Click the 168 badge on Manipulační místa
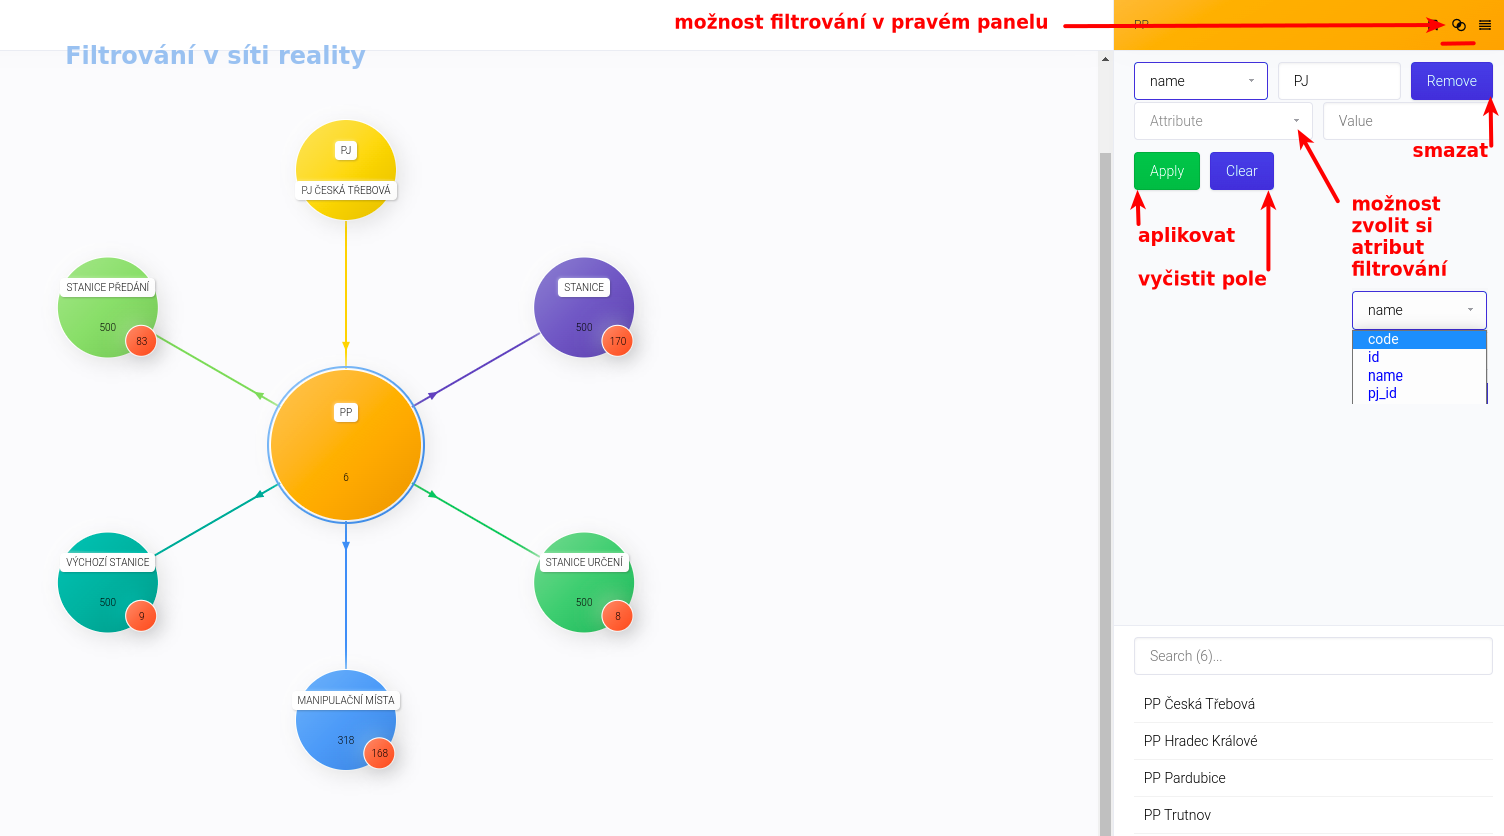Viewport: 1504px width, 836px height. (x=380, y=753)
